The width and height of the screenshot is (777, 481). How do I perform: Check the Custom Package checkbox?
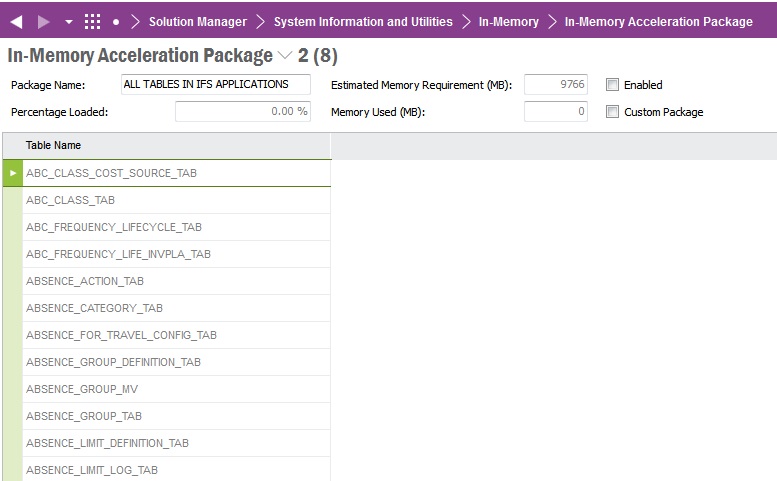[612, 112]
